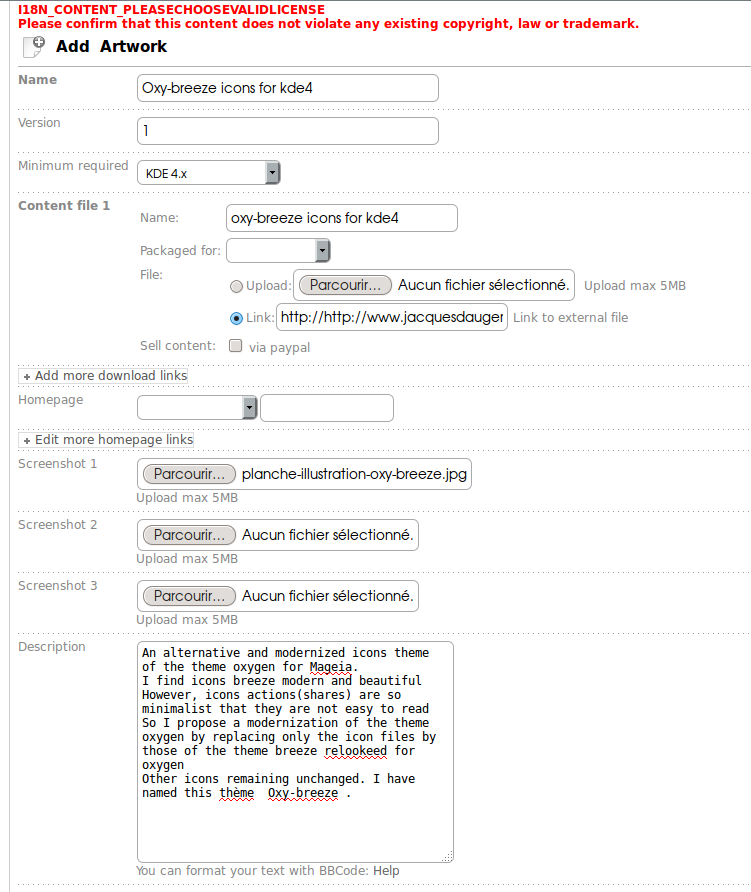The image size is (751, 892).
Task: Click Parcourir button for Screenshot 1
Action: click(x=189, y=474)
